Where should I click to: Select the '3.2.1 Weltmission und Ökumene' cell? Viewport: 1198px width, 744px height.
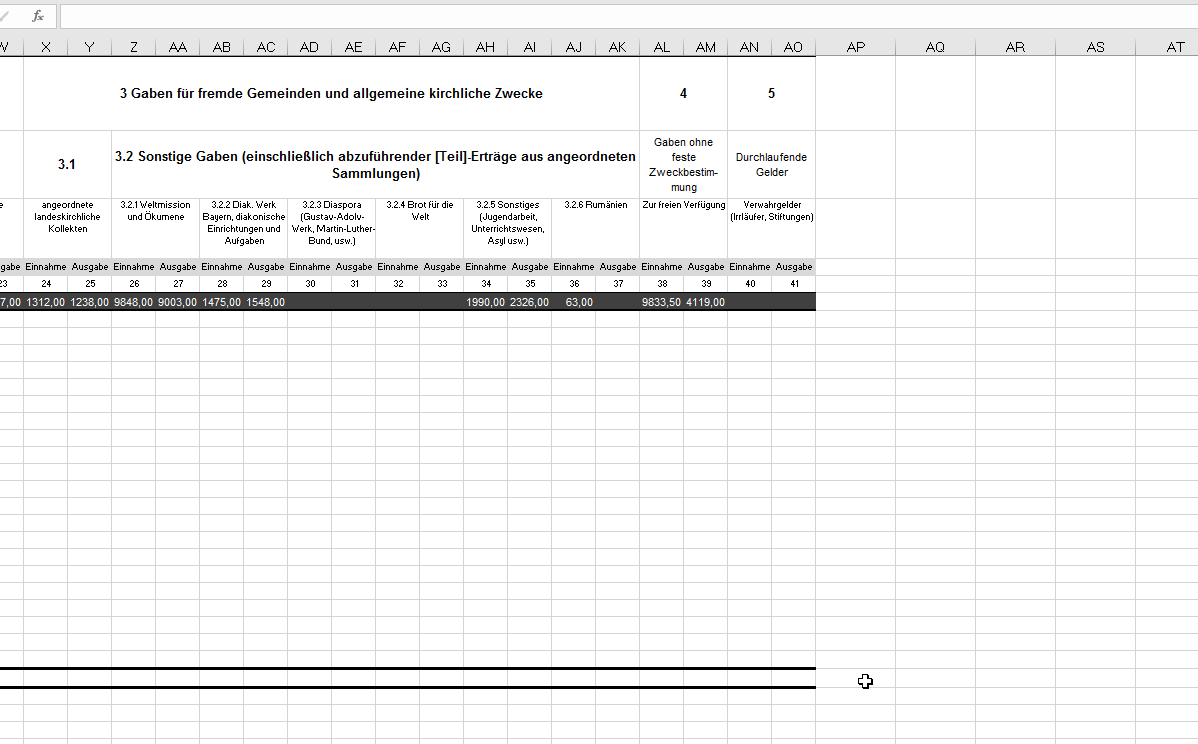155,227
